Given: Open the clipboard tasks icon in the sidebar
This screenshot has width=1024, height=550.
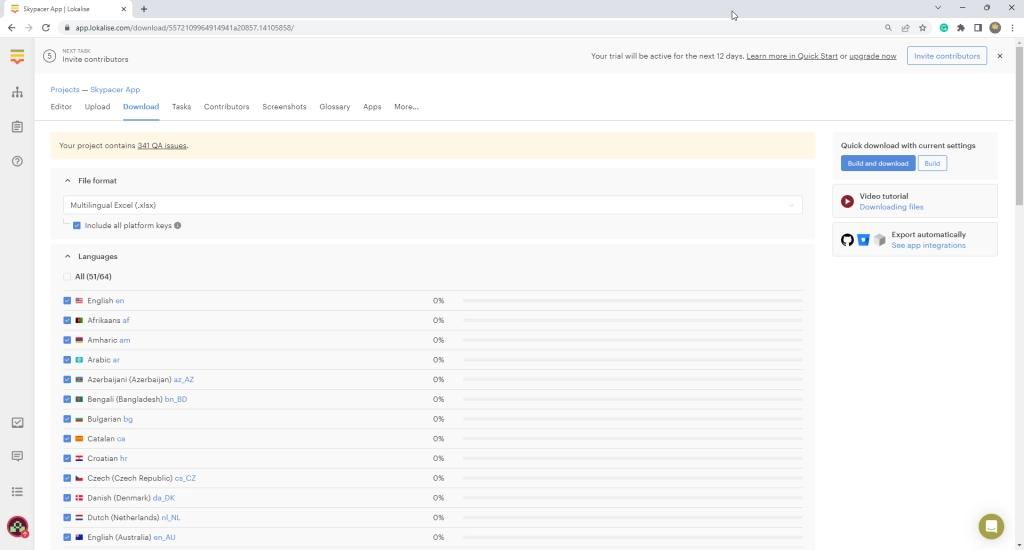Looking at the screenshot, I should [x=17, y=127].
